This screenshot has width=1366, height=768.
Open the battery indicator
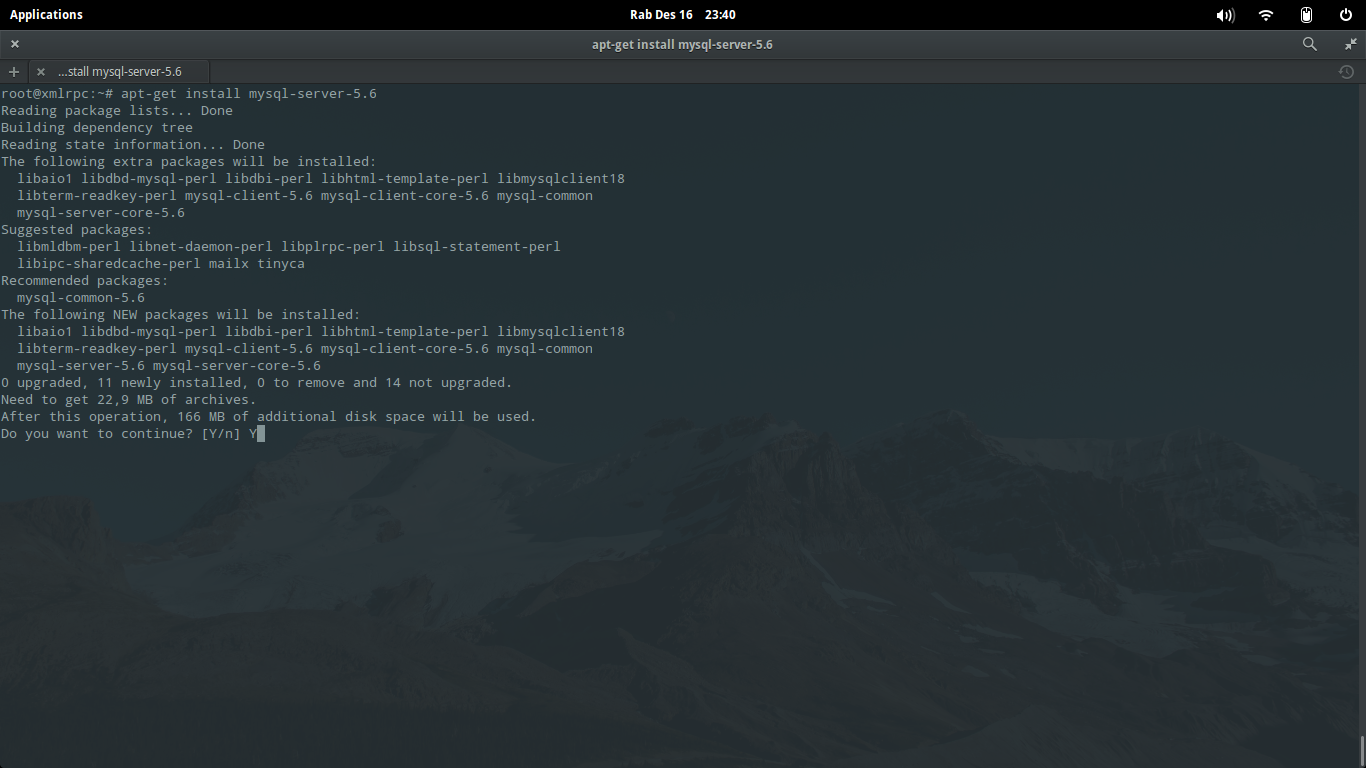pos(1306,15)
